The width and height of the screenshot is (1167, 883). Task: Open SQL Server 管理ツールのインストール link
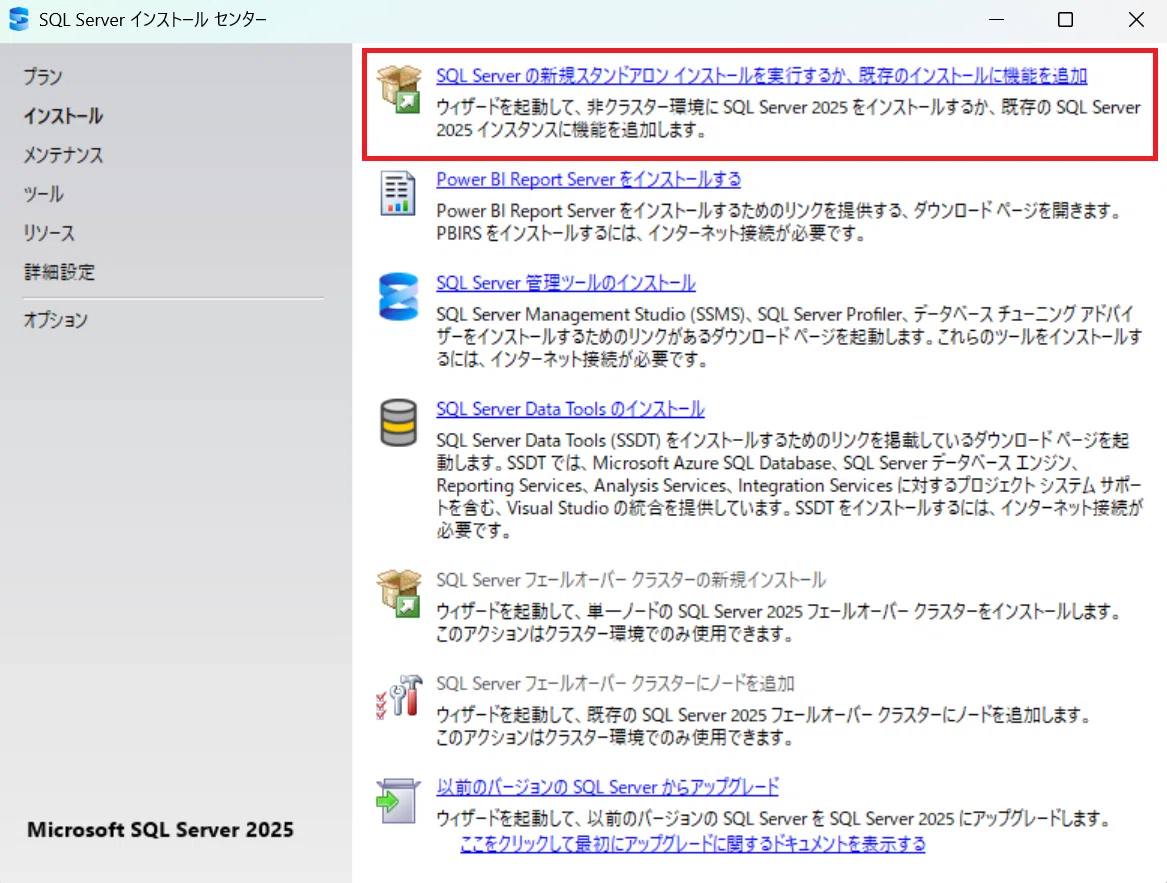tap(566, 283)
